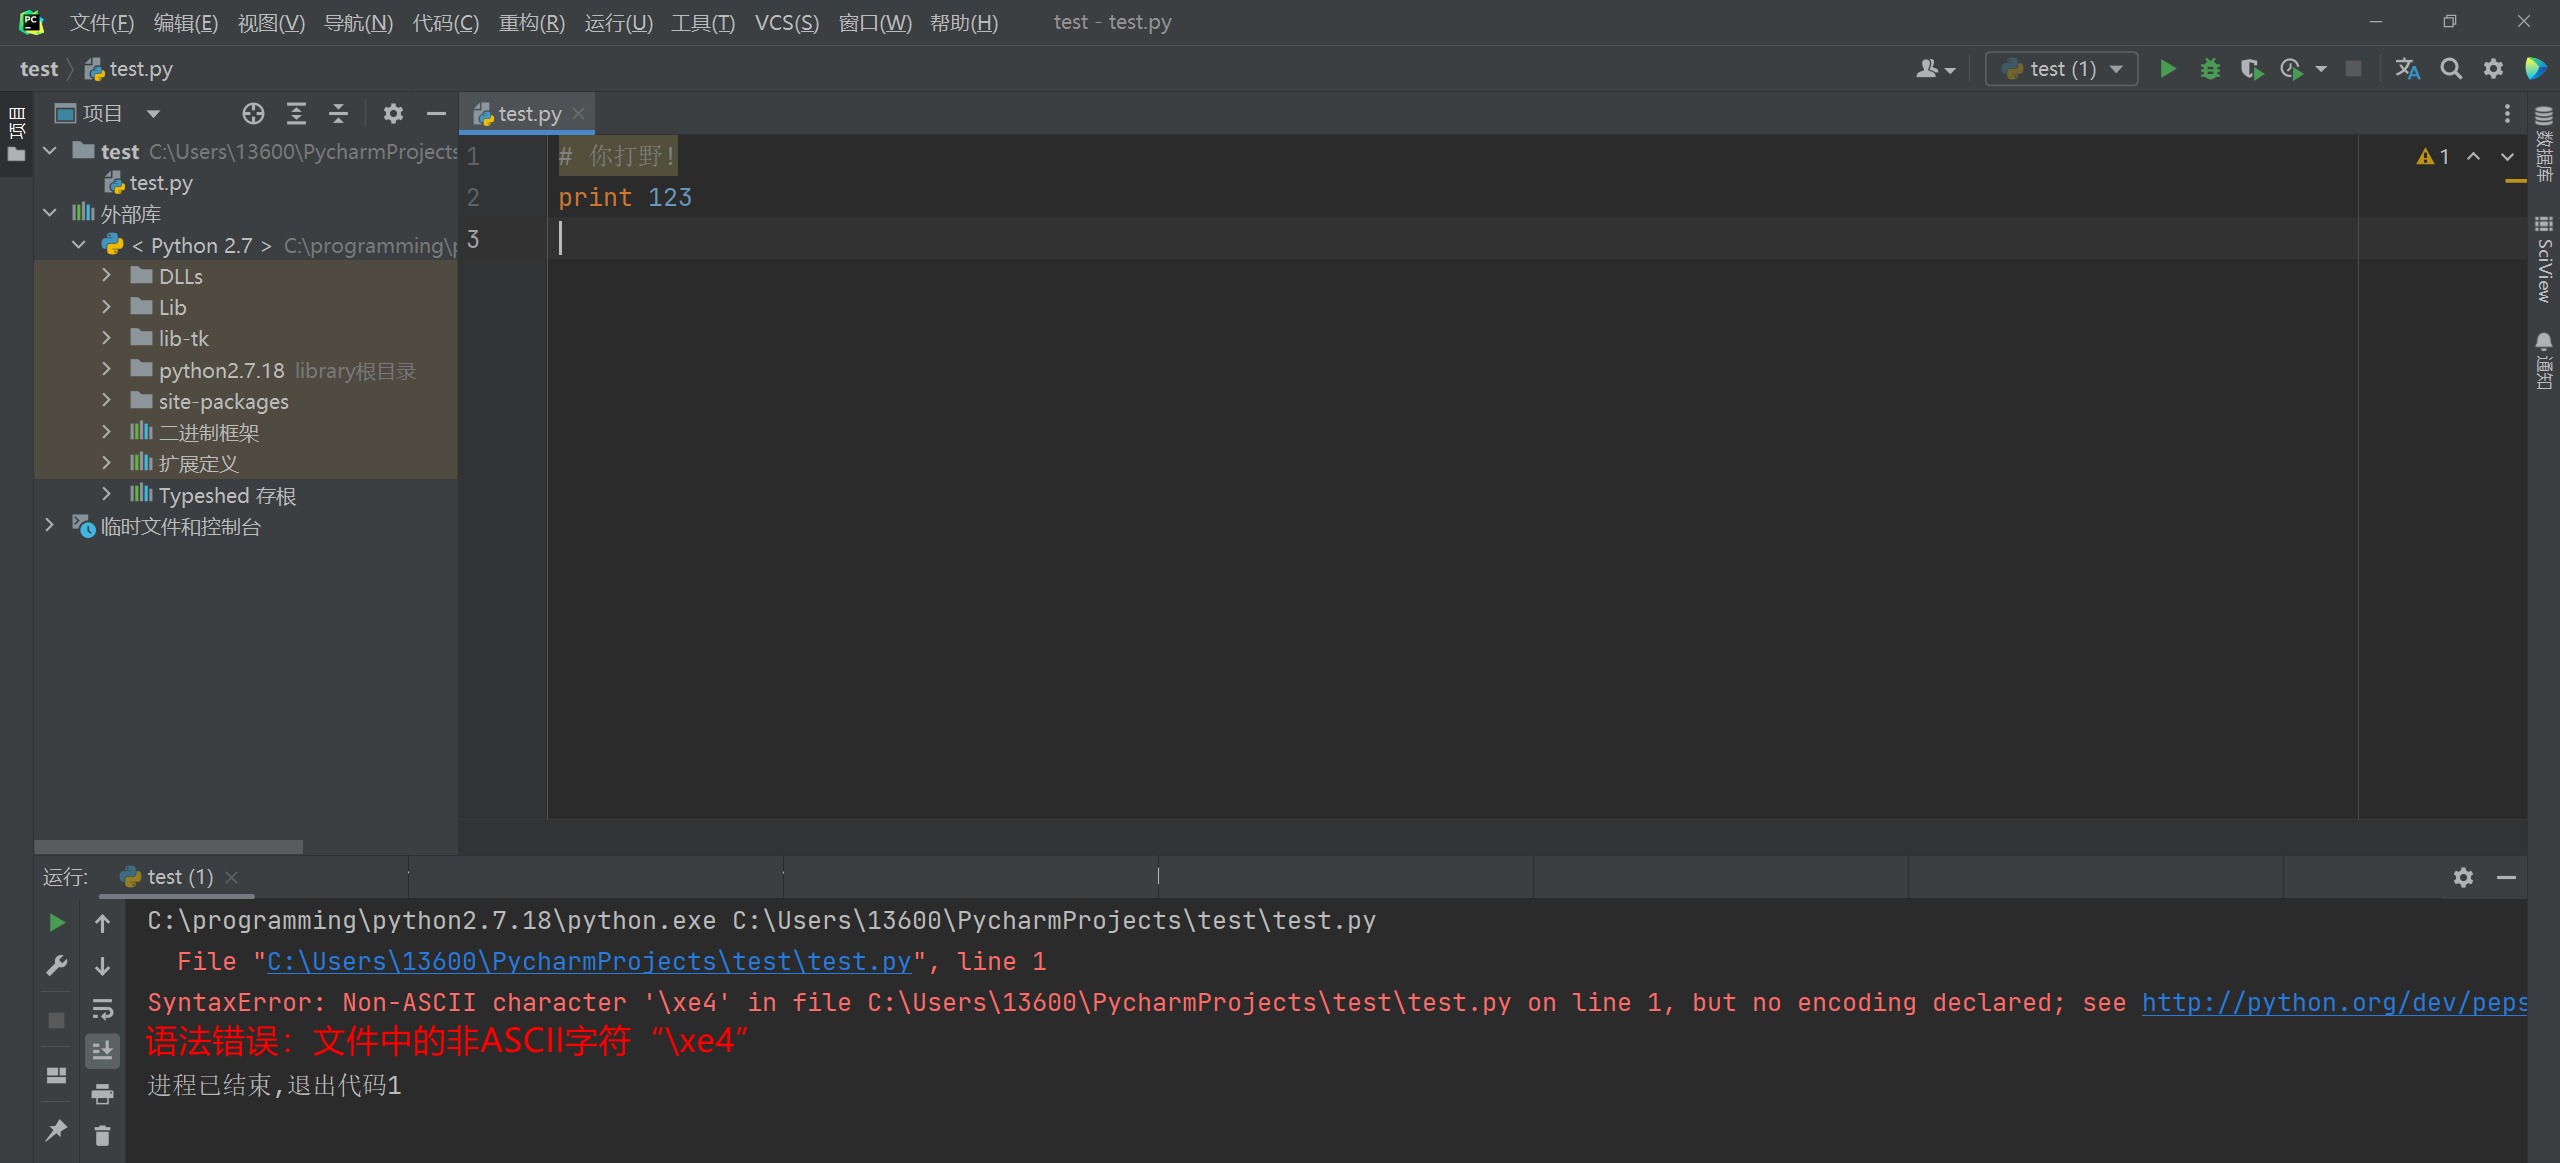Rerun the program in run panel
2560x1163 pixels.
point(57,923)
